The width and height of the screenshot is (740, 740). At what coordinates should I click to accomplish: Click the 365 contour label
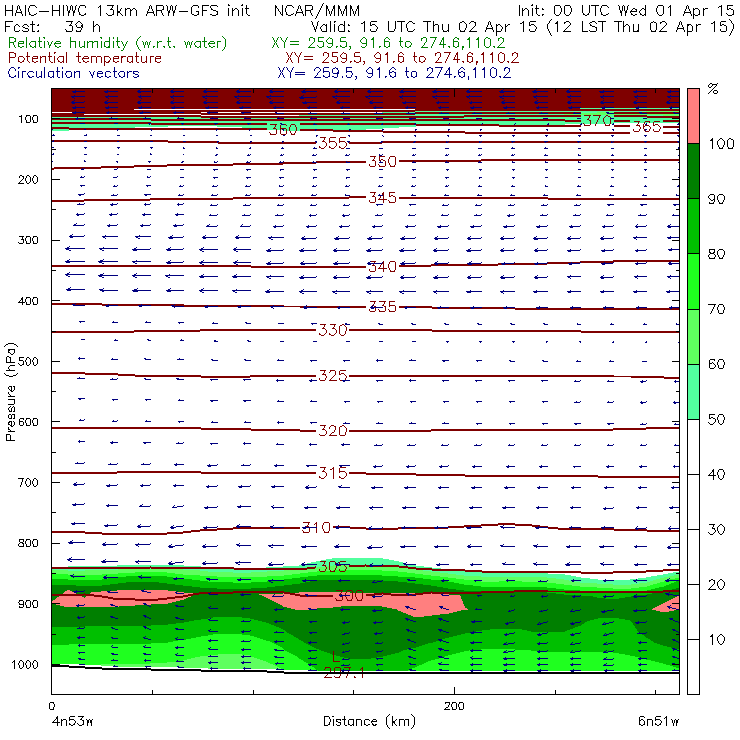pyautogui.click(x=647, y=126)
